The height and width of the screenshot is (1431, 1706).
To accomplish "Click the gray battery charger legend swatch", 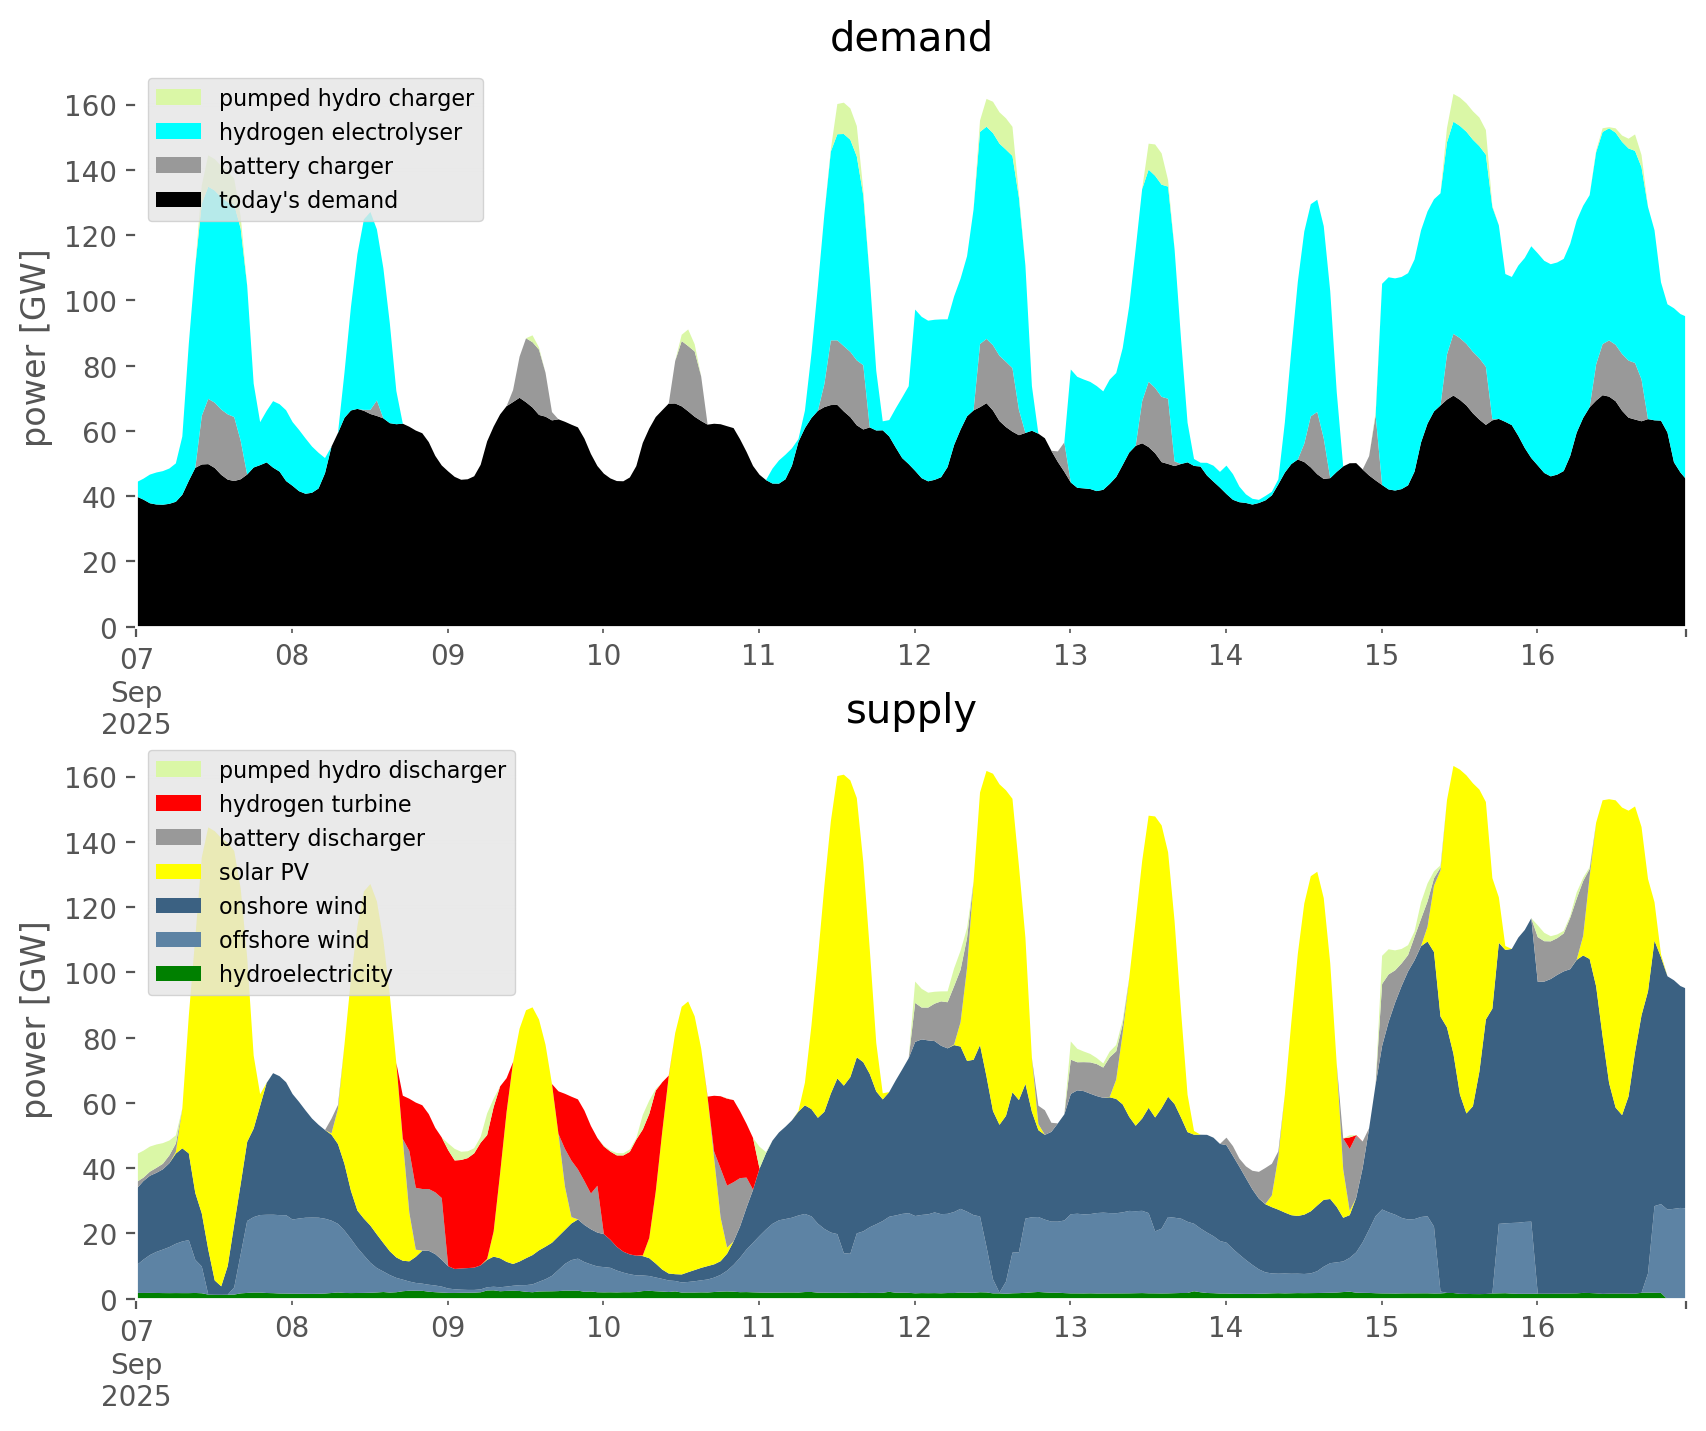I will click(x=179, y=166).
